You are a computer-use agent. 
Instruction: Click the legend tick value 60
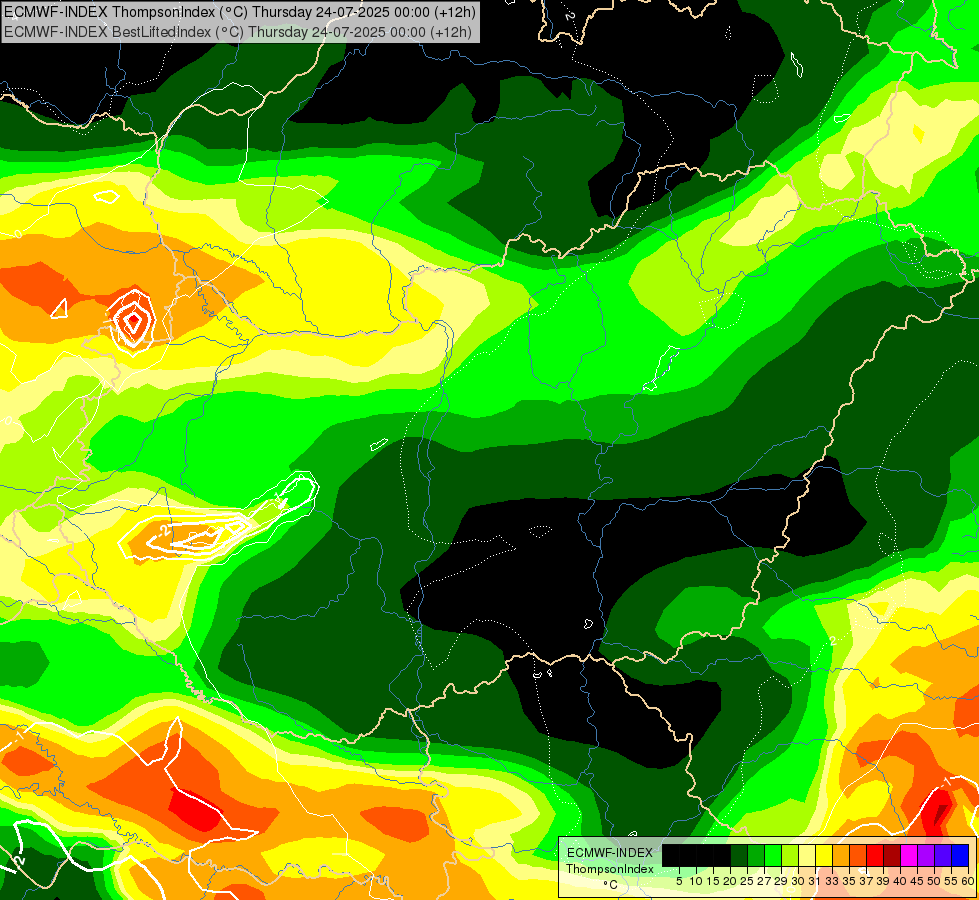968,881
